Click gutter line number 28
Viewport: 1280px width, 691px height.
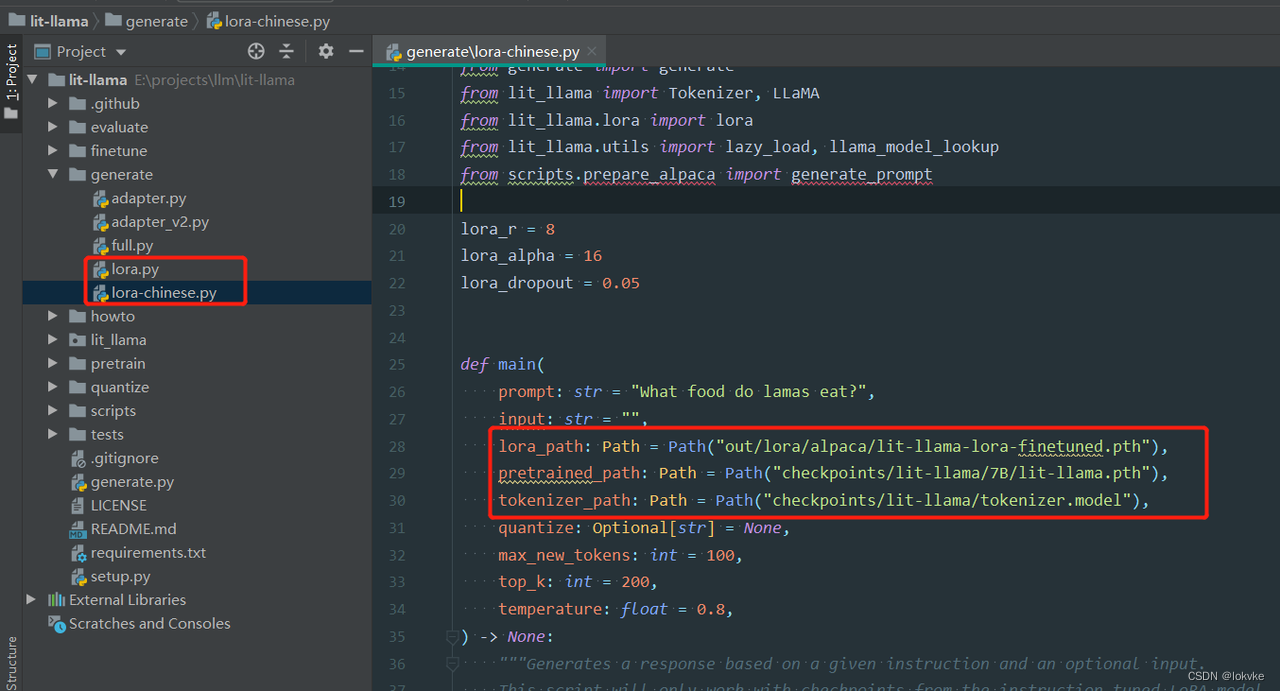[x=397, y=446]
